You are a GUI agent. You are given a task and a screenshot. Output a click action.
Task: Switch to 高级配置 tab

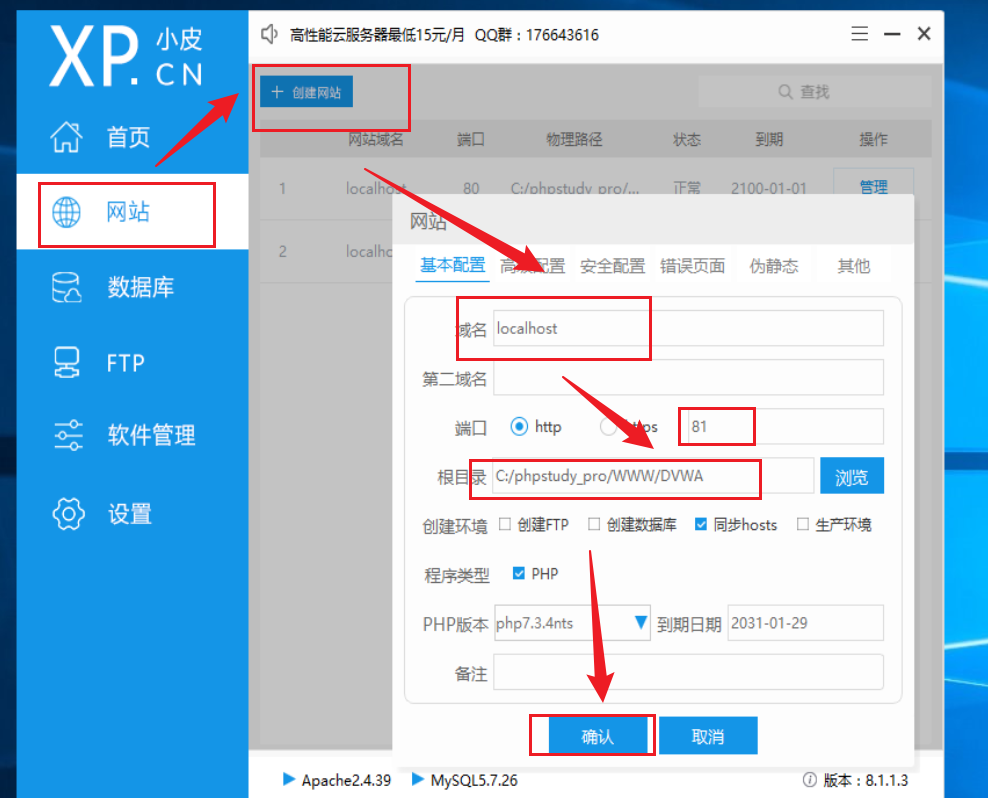532,266
